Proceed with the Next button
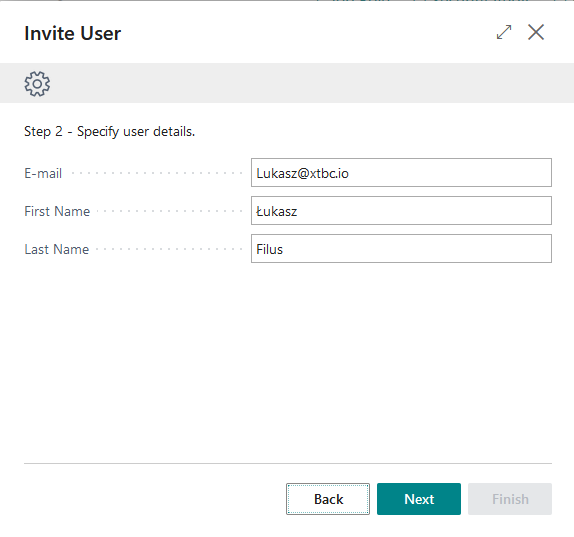Image resolution: width=574 pixels, height=537 pixels. 419,499
